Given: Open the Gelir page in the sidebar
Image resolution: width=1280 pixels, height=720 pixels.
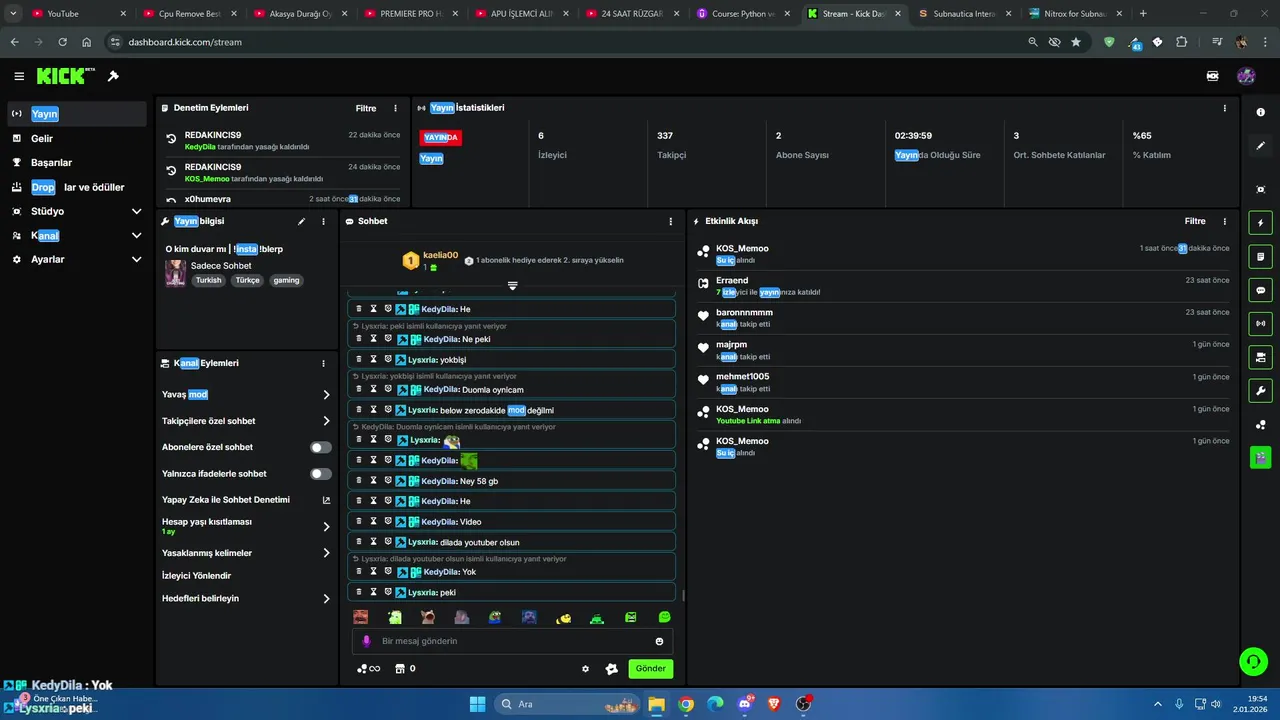Looking at the screenshot, I should [77, 138].
